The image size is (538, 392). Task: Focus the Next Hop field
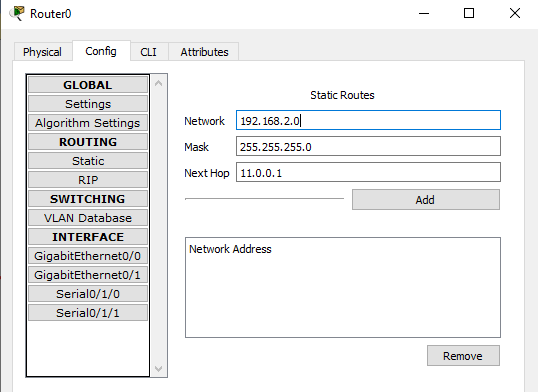(x=368, y=172)
